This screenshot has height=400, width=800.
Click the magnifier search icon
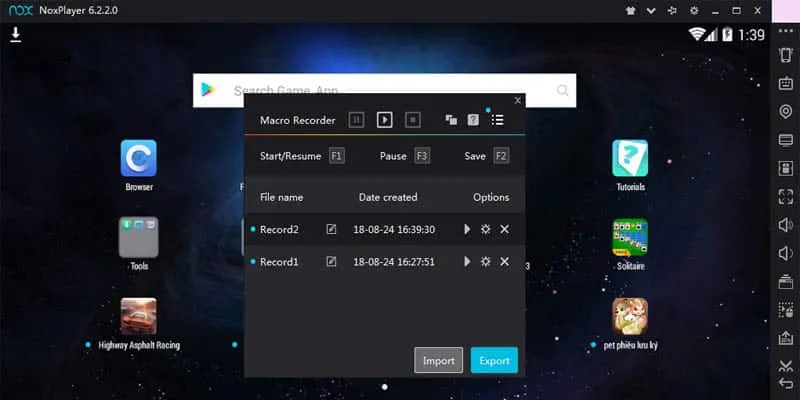tap(562, 90)
